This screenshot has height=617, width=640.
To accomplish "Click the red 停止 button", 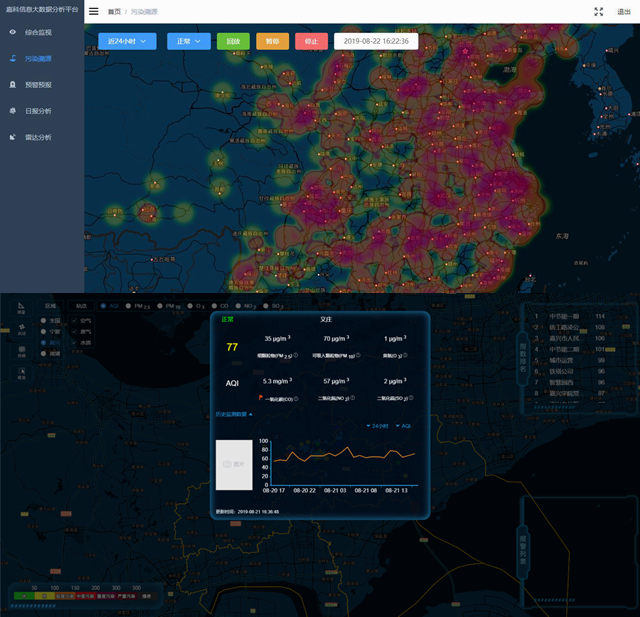I will click(x=311, y=41).
